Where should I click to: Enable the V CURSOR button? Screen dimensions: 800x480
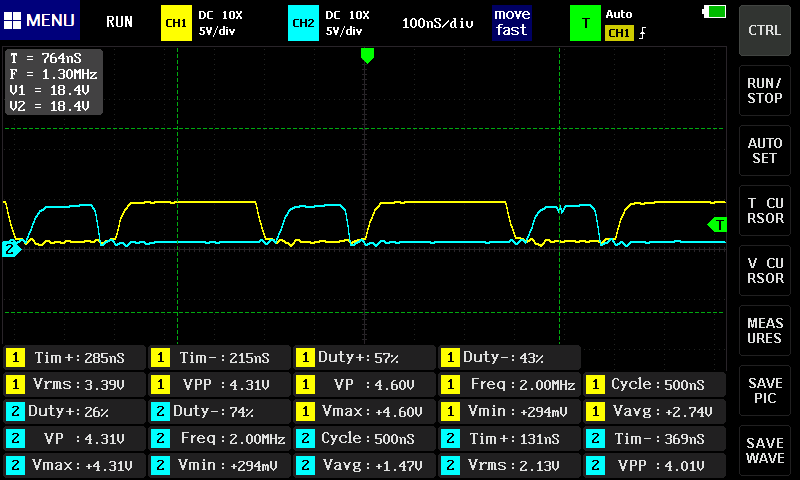(764, 270)
